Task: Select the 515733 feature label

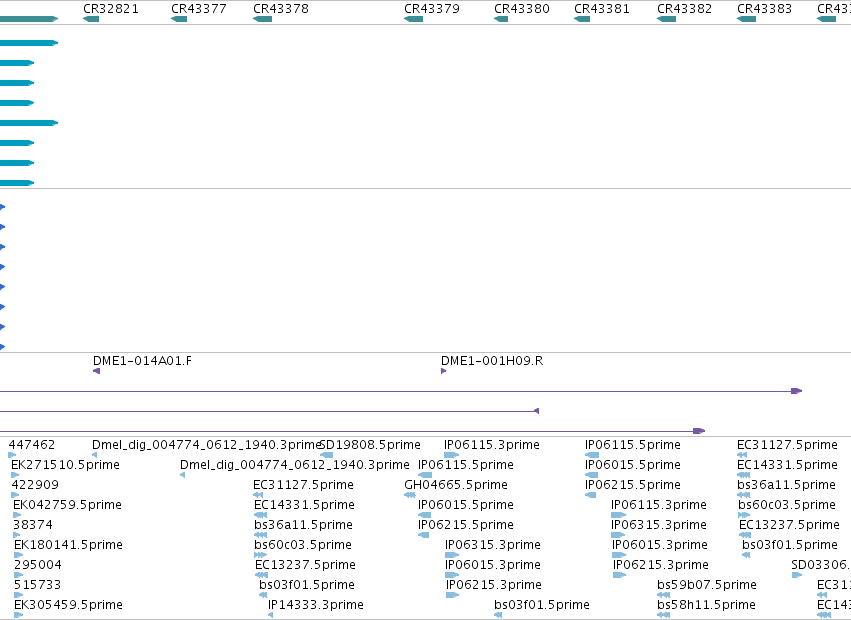Action: [x=37, y=585]
